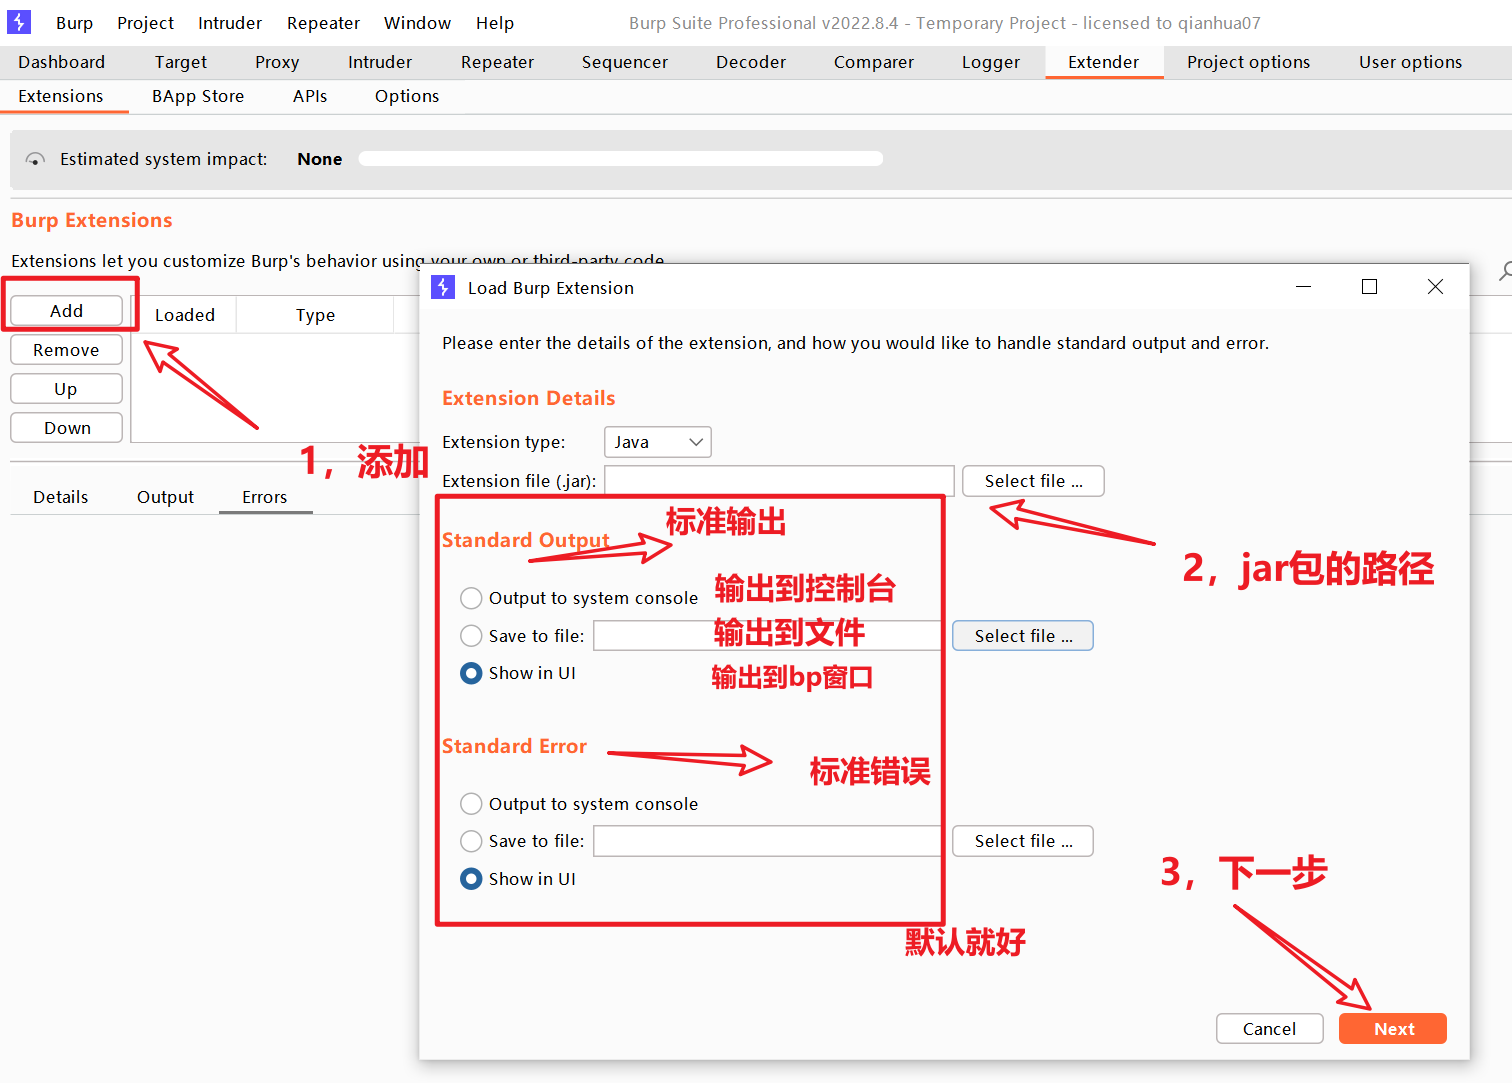Viewport: 1512px width, 1083px height.
Task: Open the Help menu
Action: coord(495,23)
